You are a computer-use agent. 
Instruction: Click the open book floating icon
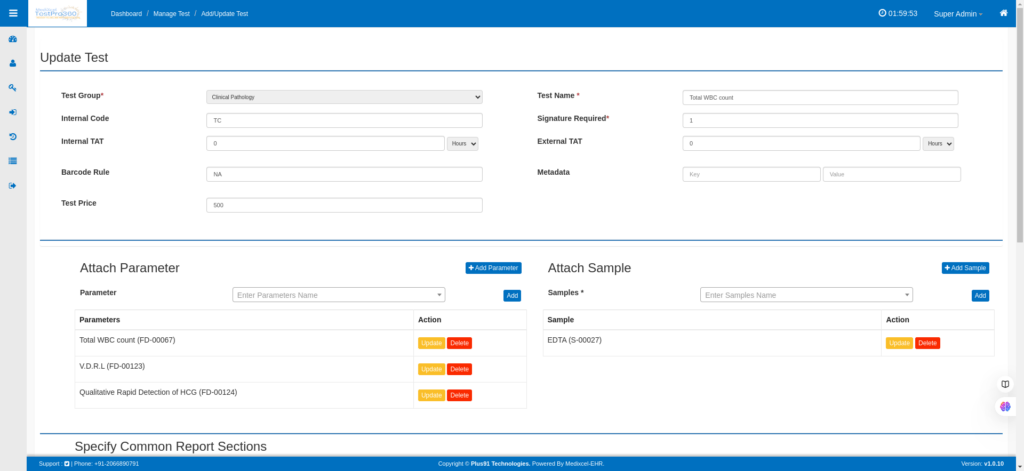click(1005, 384)
